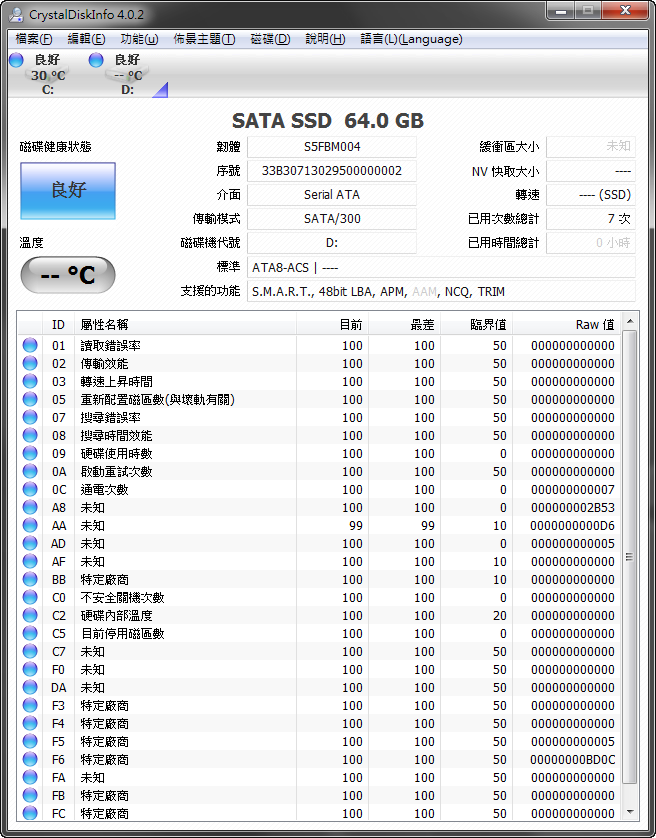Screen dimensions: 656x838
Task: Click the temperature -- °C button
Action: 68,275
